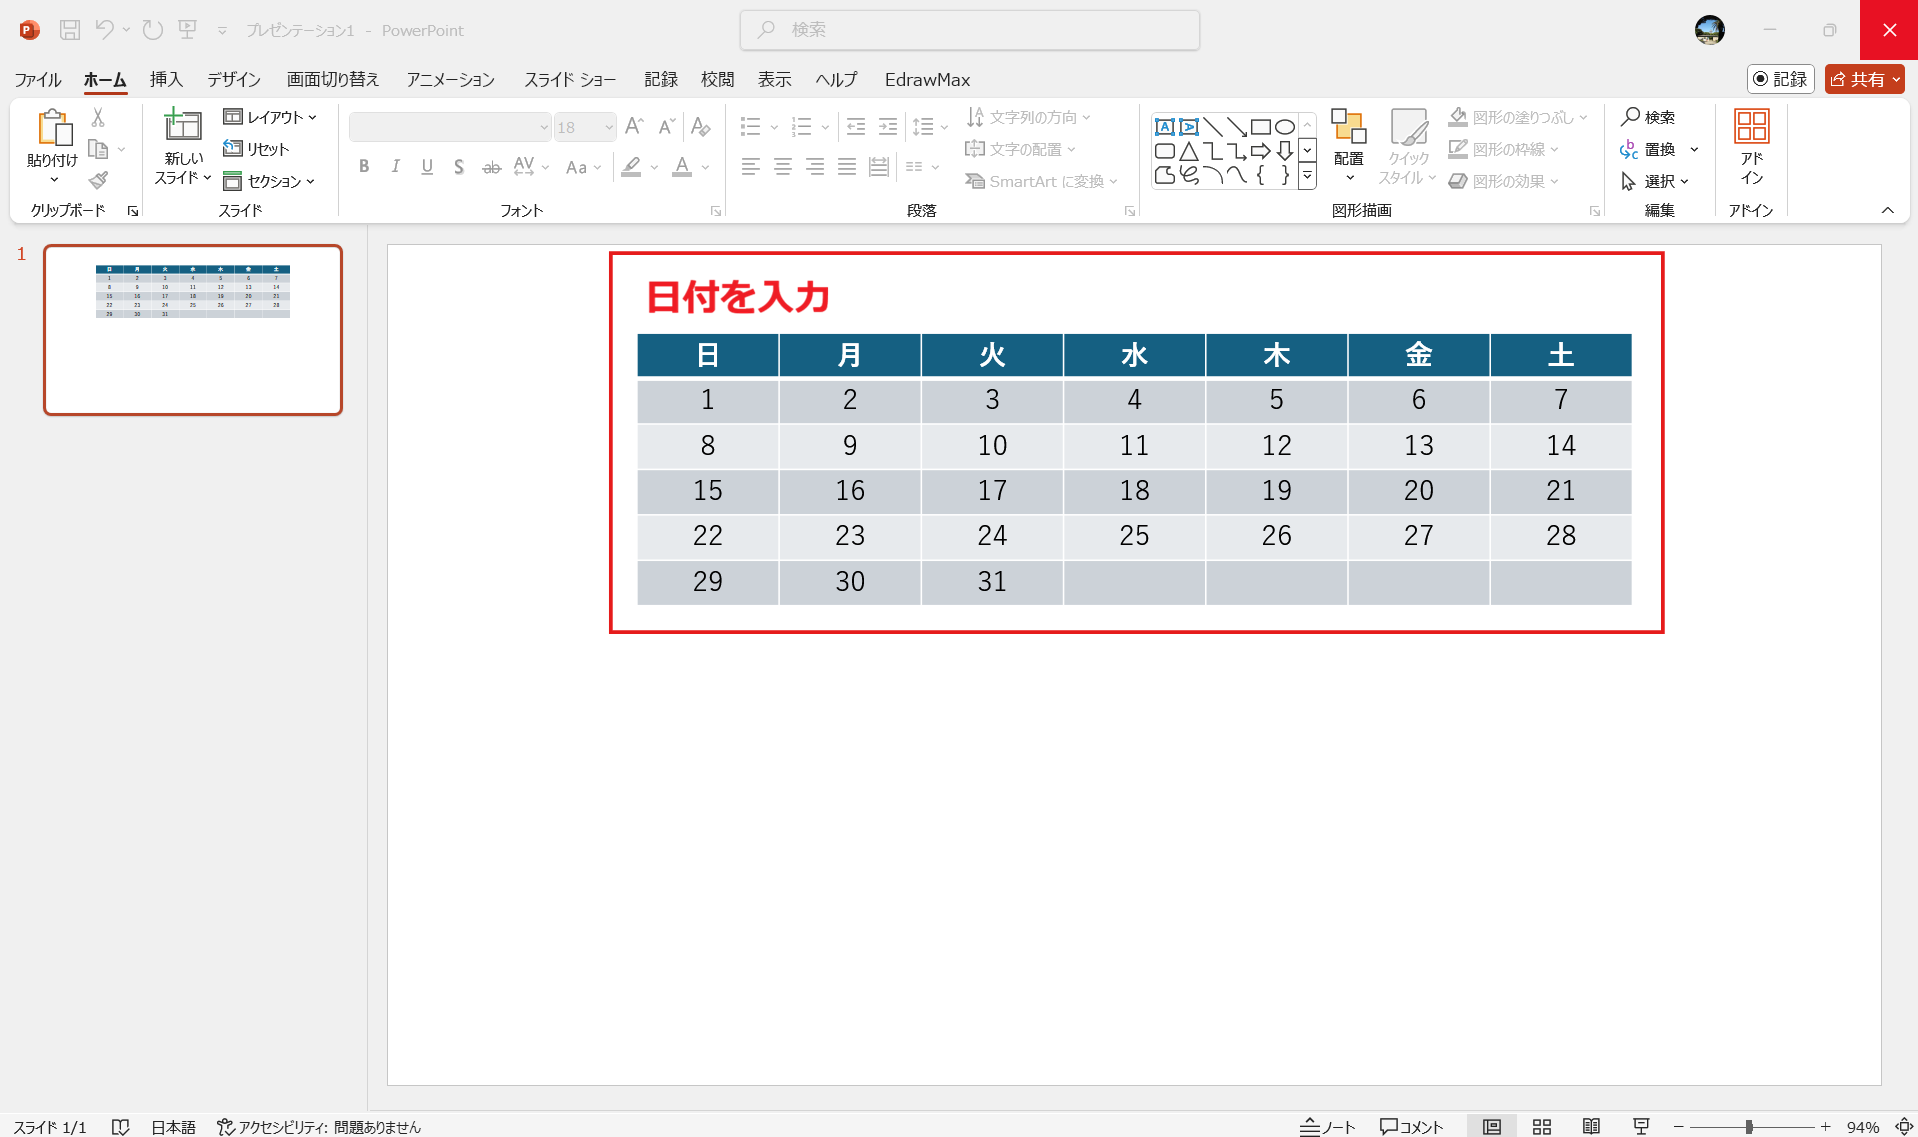
Task: Start slideshow from status bar icon
Action: click(1641, 1127)
